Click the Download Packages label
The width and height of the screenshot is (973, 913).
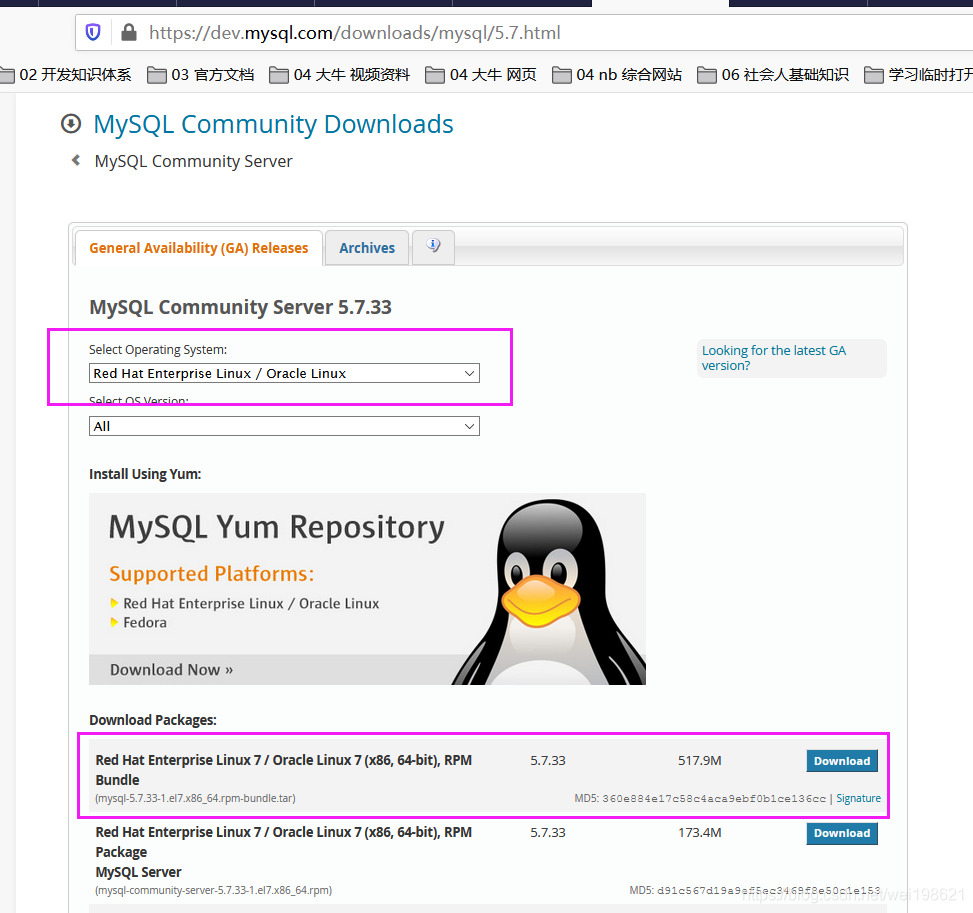pos(153,720)
